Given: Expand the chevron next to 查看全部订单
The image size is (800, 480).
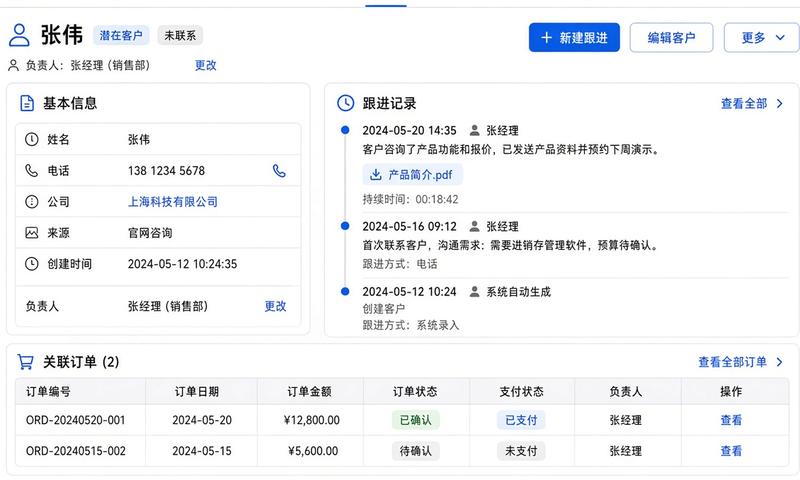Looking at the screenshot, I should [x=780, y=362].
